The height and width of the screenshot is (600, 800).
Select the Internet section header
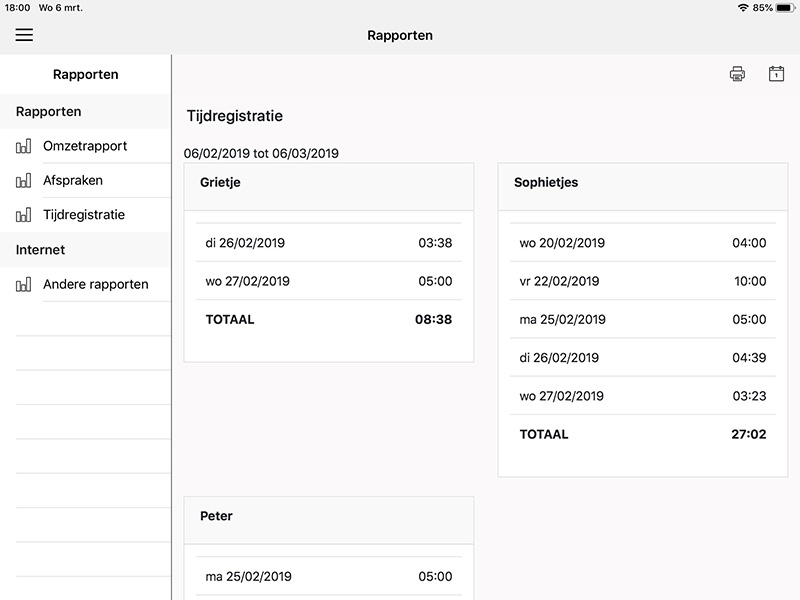(x=85, y=249)
